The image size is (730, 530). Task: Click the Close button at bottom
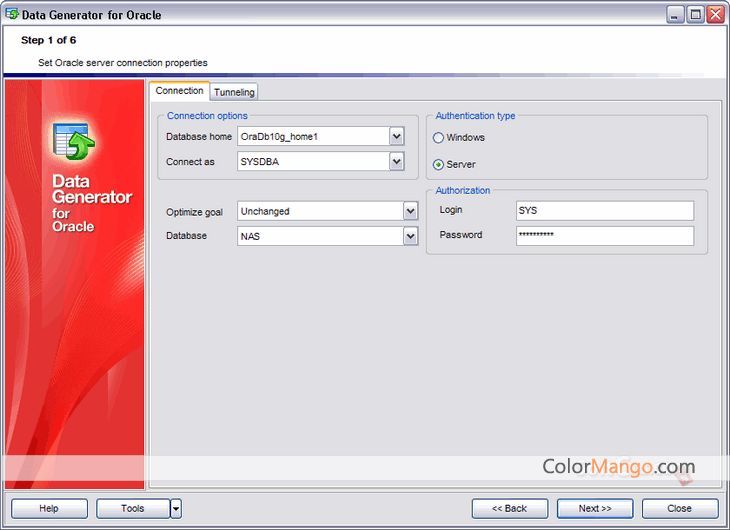tap(680, 509)
